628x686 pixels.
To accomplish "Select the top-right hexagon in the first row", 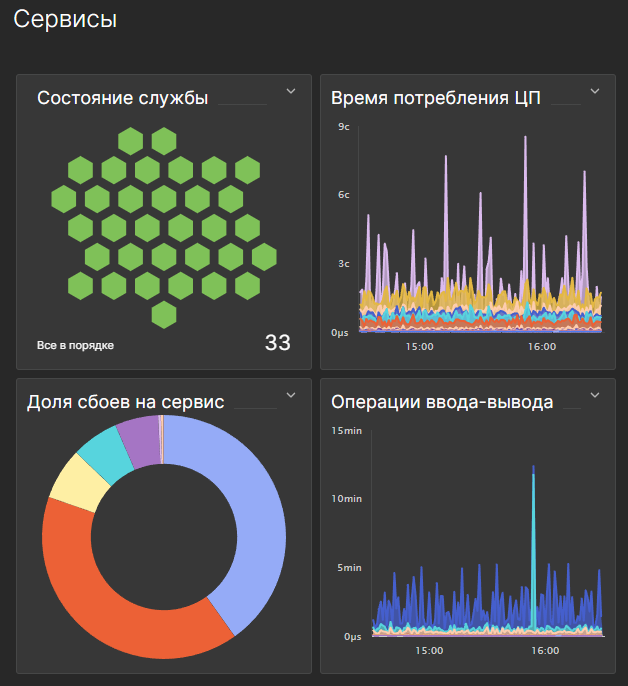I will [x=164, y=141].
